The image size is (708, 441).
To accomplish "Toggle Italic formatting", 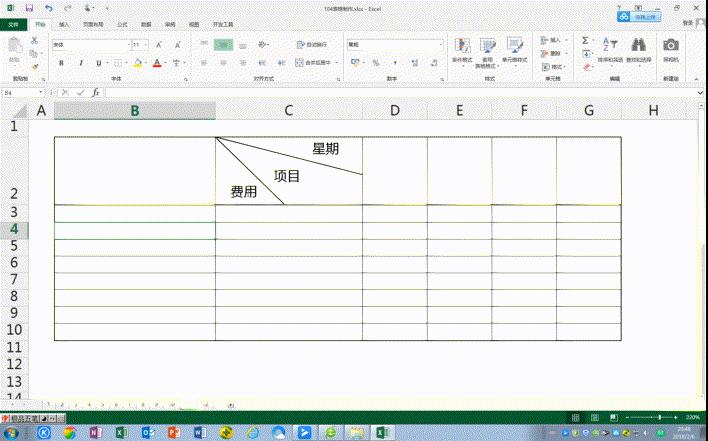I will click(x=81, y=63).
